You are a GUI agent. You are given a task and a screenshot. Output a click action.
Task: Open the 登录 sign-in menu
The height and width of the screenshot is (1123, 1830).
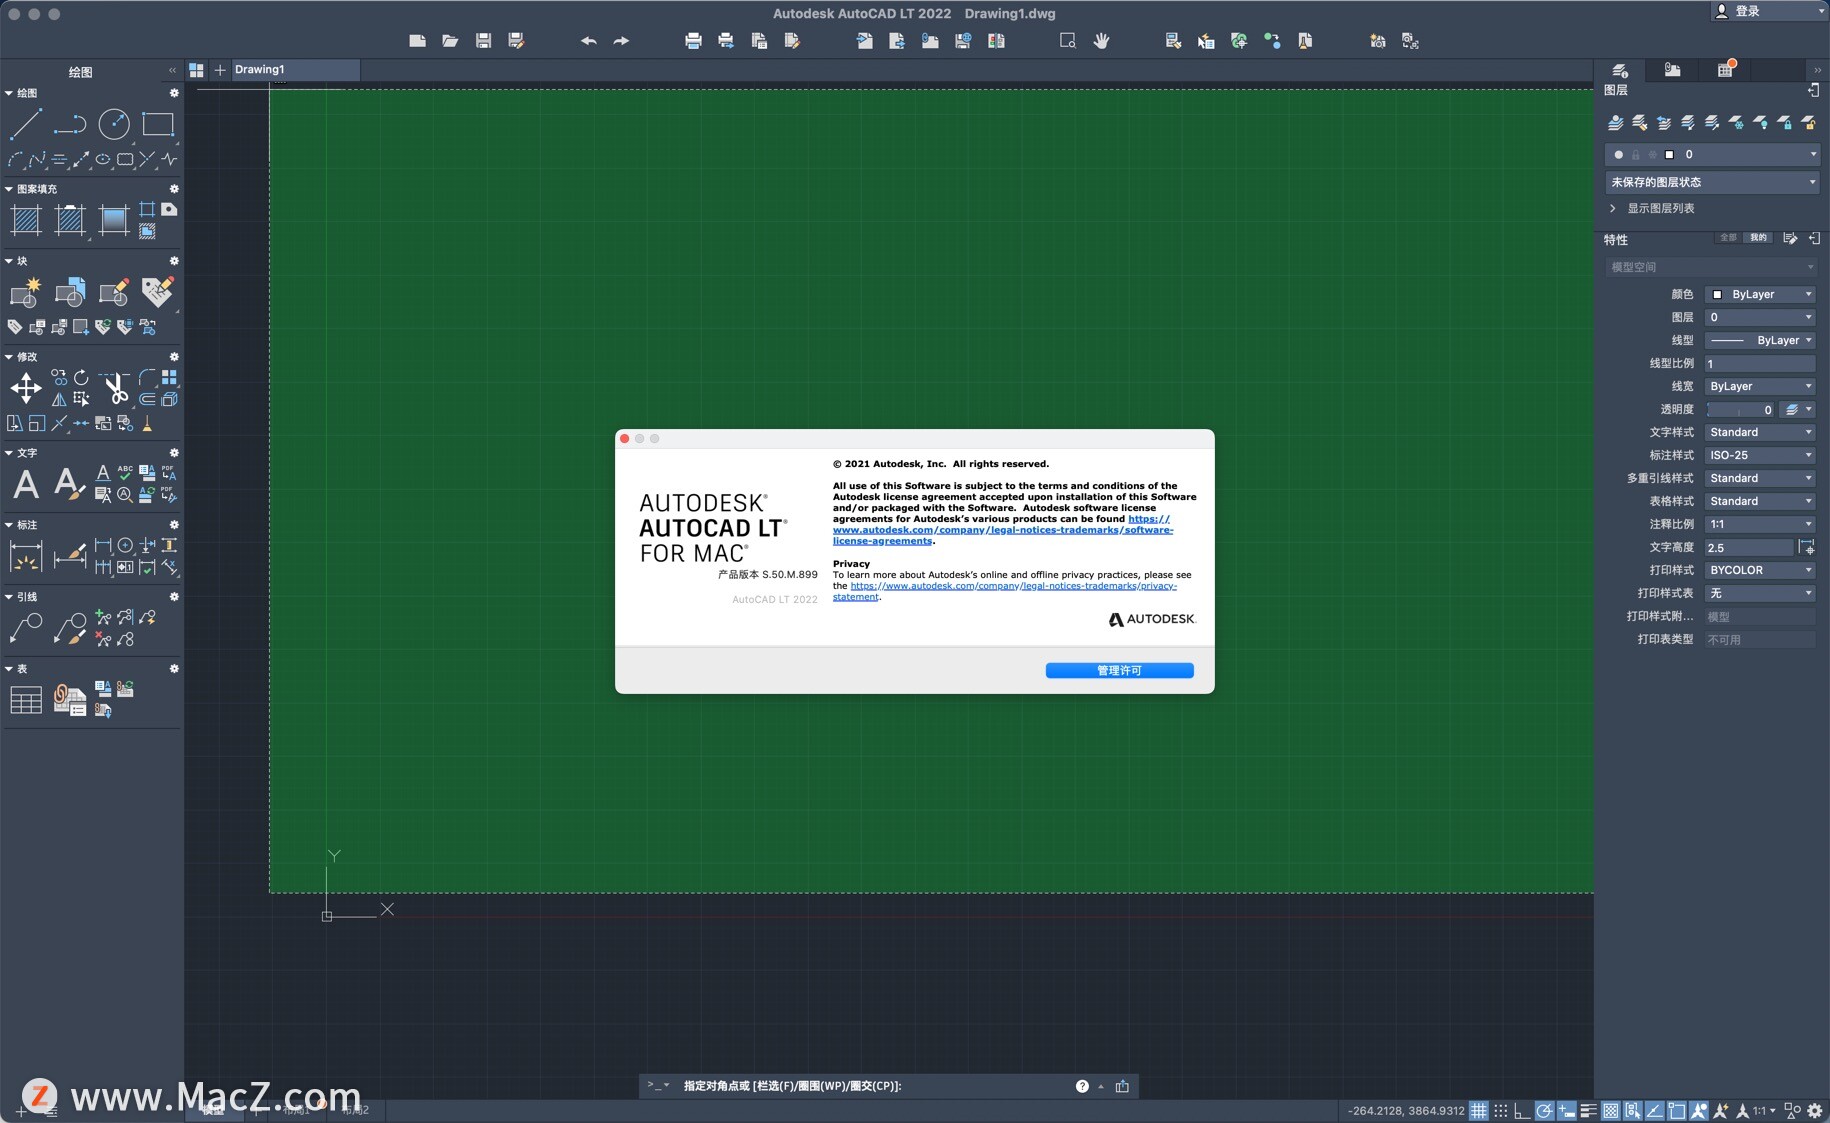tap(1770, 11)
